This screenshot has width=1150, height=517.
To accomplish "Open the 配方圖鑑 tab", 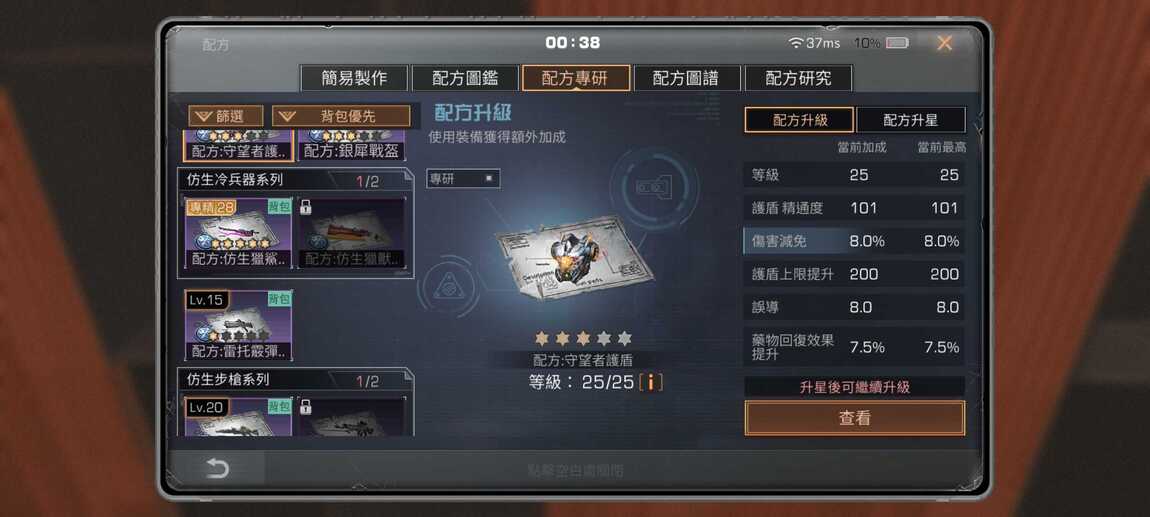I will point(465,78).
